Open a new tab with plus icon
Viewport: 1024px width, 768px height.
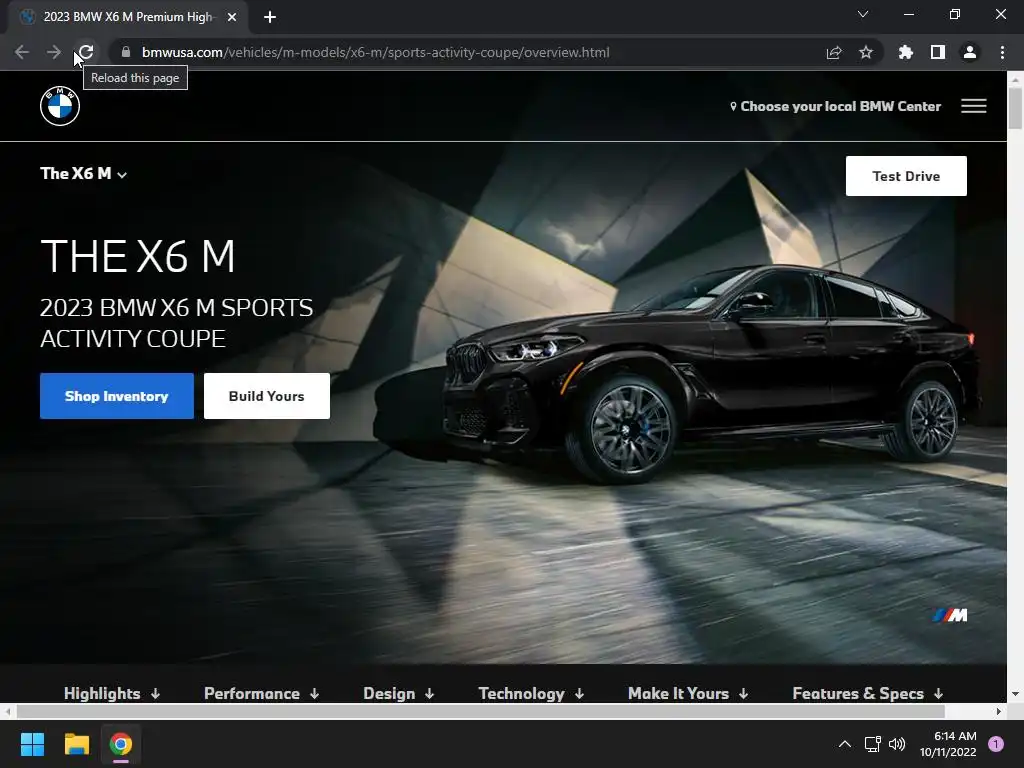pos(270,17)
